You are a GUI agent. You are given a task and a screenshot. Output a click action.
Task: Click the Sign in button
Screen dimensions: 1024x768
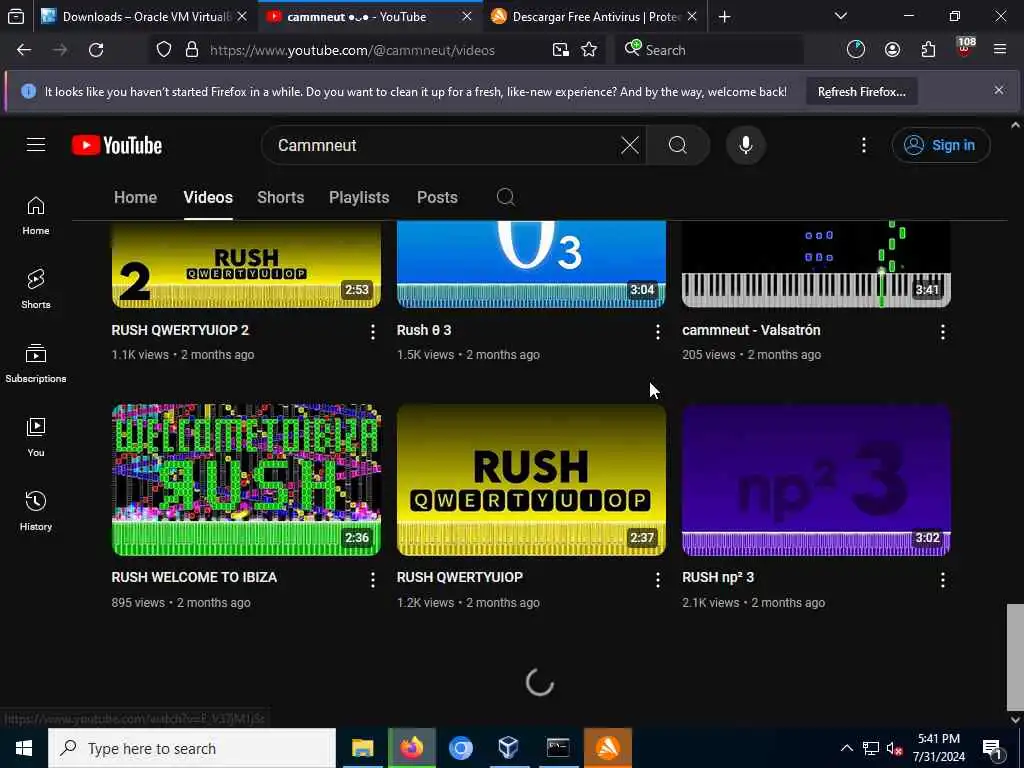click(940, 145)
